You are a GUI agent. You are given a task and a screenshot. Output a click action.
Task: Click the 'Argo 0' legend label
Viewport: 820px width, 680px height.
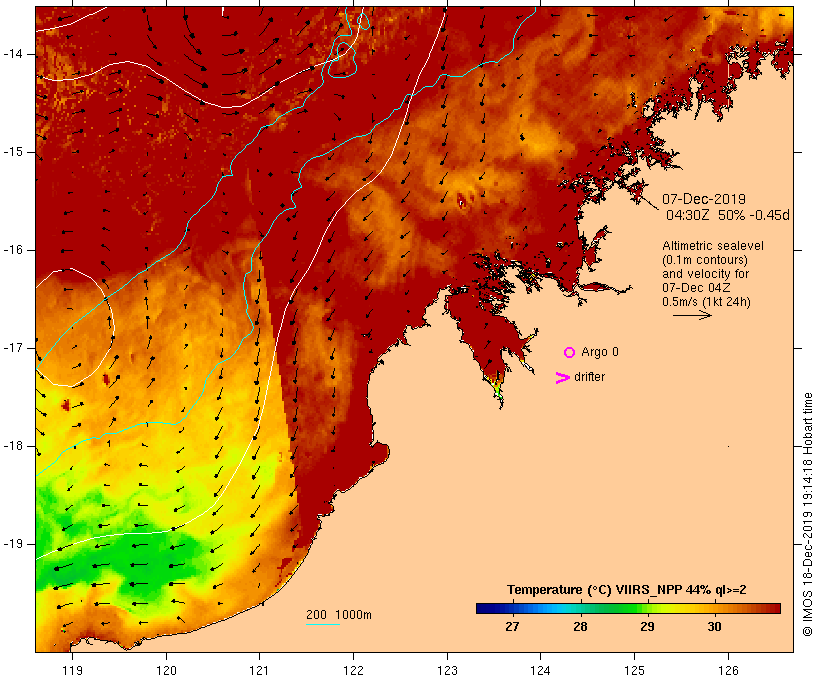(x=600, y=352)
